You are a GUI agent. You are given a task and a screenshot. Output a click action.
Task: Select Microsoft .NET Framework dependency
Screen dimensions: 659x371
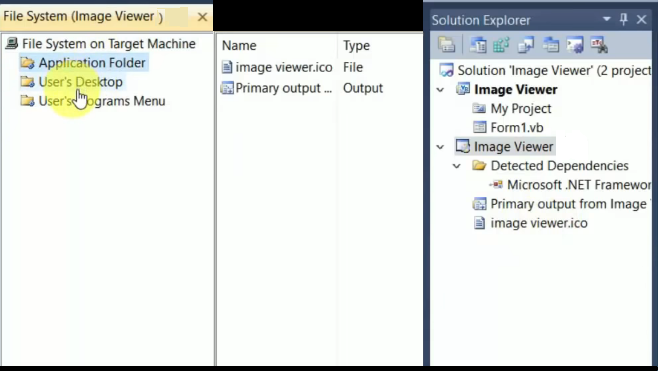pyautogui.click(x=579, y=185)
